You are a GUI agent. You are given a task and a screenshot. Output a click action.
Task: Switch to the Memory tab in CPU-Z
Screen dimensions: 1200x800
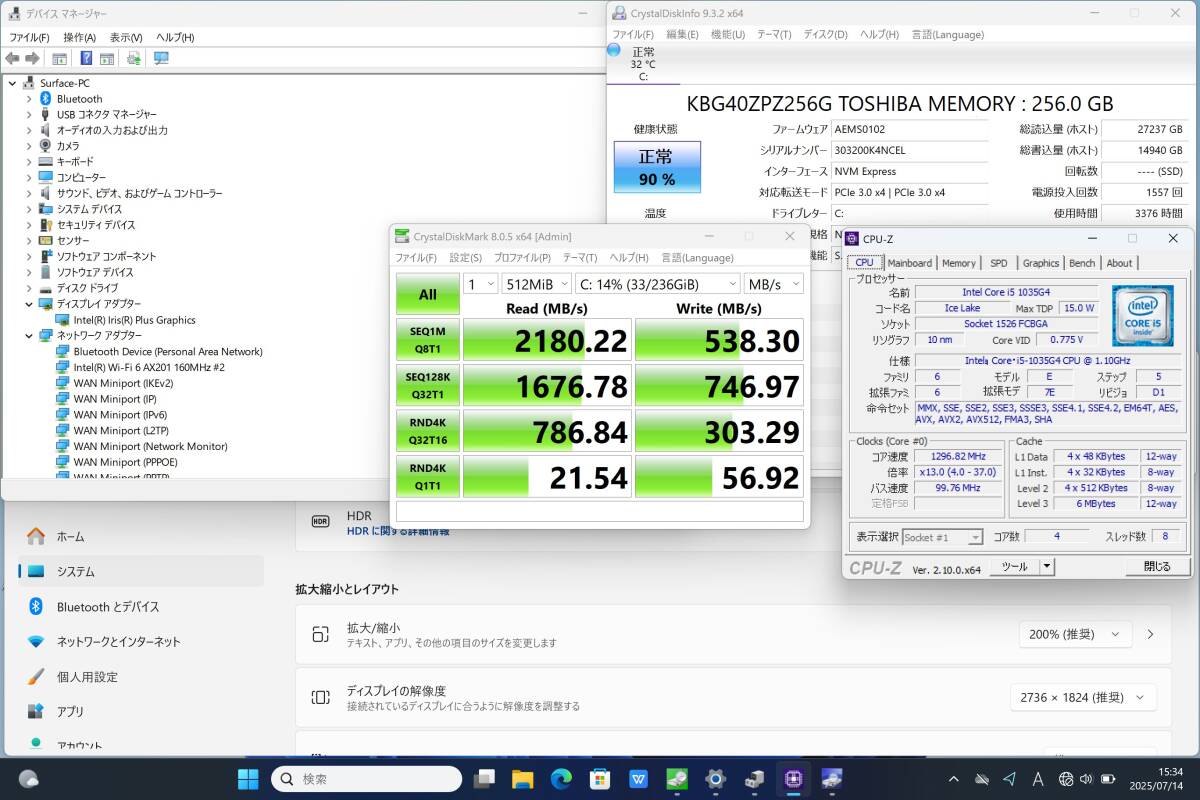959,263
